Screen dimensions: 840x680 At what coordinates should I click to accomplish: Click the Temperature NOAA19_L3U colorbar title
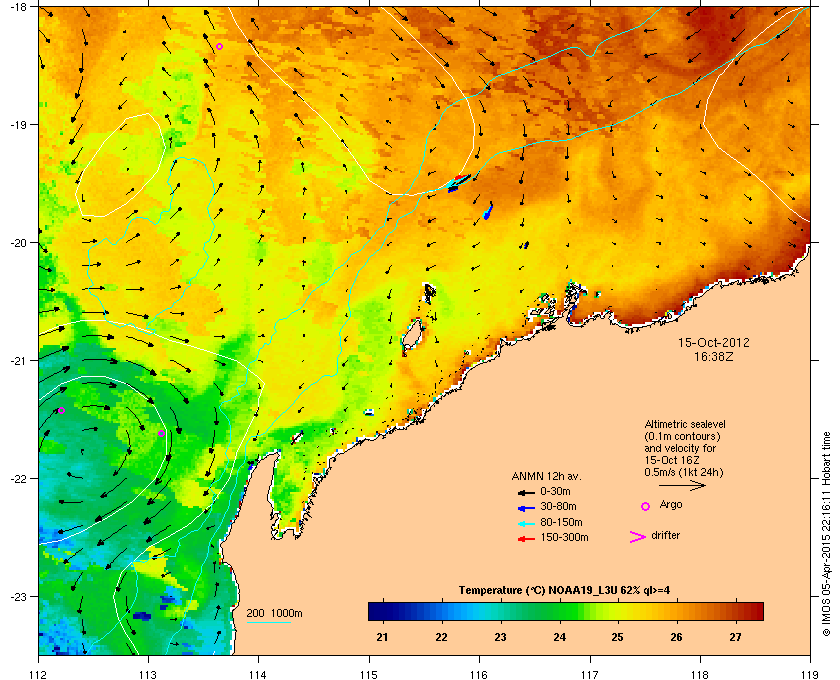[x=564, y=591]
